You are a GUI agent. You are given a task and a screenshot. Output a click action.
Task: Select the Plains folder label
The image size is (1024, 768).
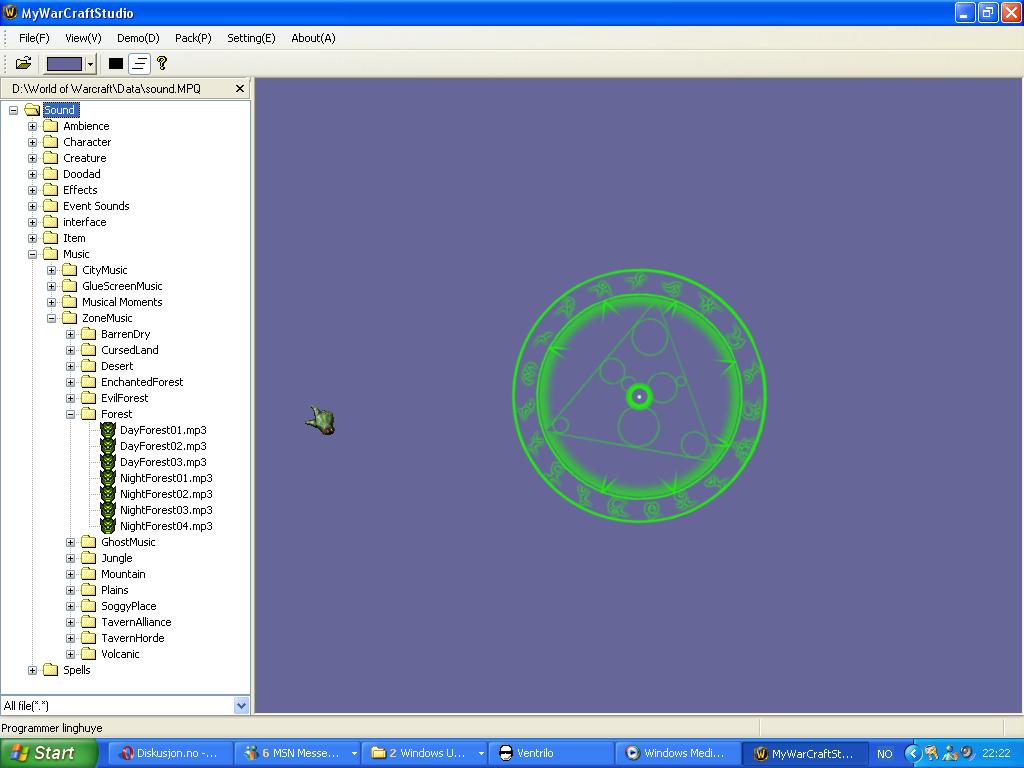coord(115,590)
